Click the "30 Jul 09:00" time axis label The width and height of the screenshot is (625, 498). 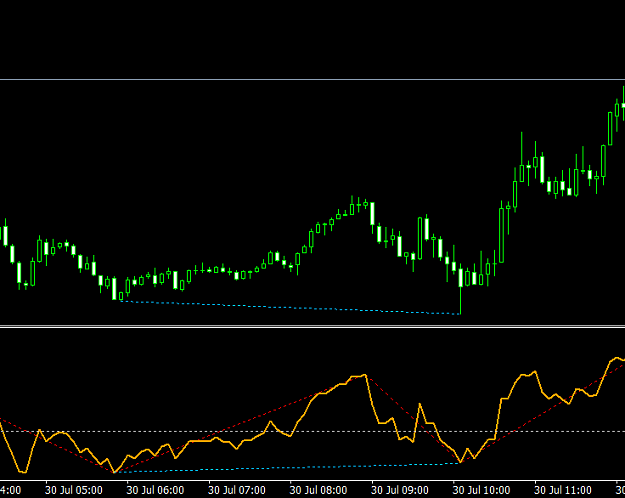400,490
